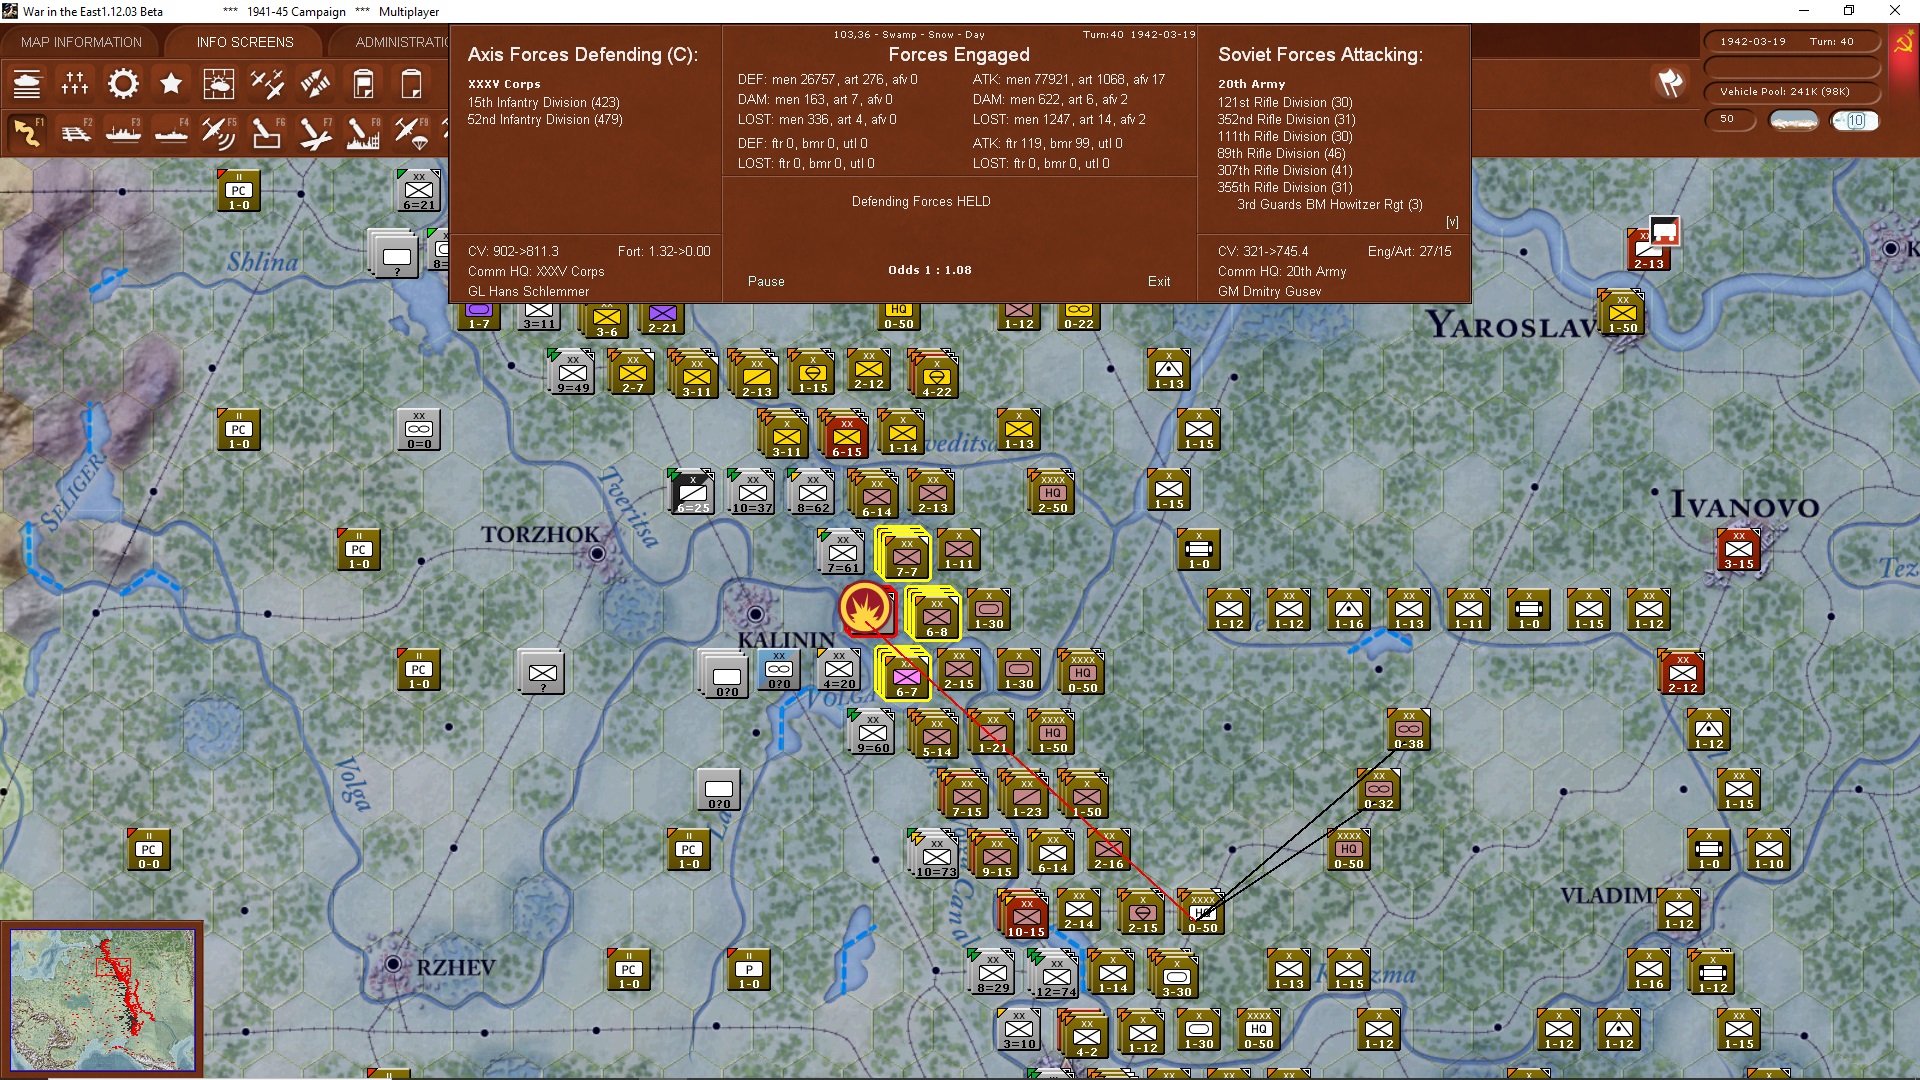Open the losses screen with crosses icon

point(75,84)
